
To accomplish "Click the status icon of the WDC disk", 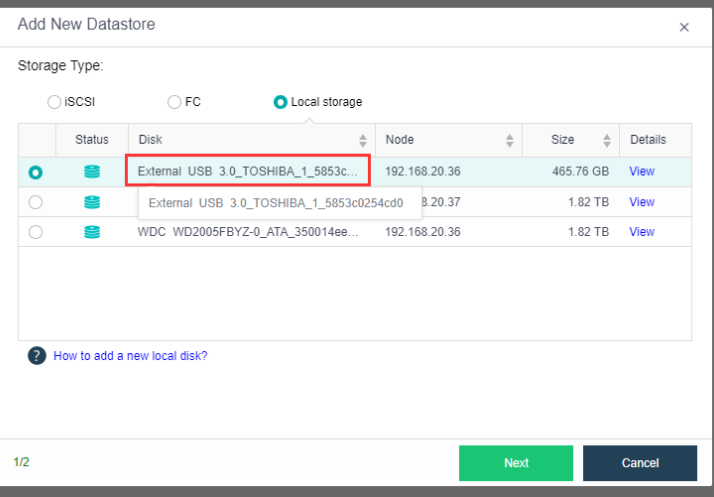I will click(92, 232).
